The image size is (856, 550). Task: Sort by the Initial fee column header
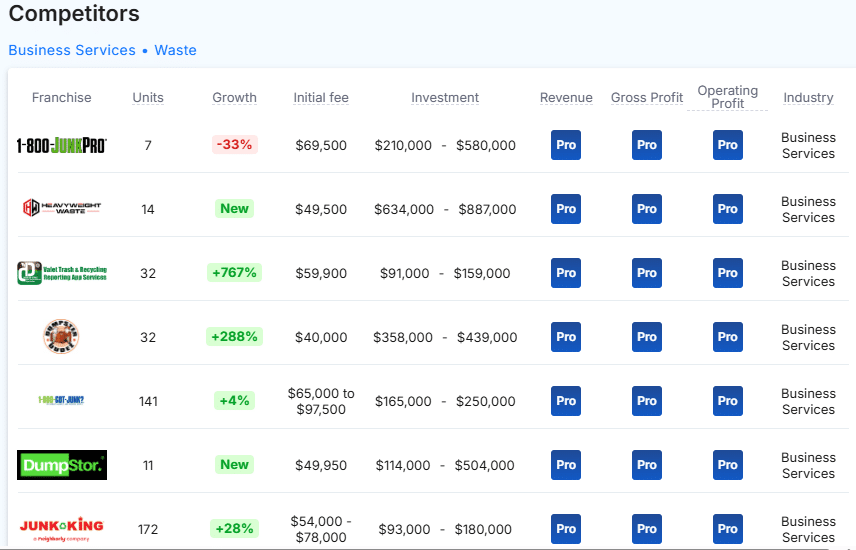(x=321, y=97)
